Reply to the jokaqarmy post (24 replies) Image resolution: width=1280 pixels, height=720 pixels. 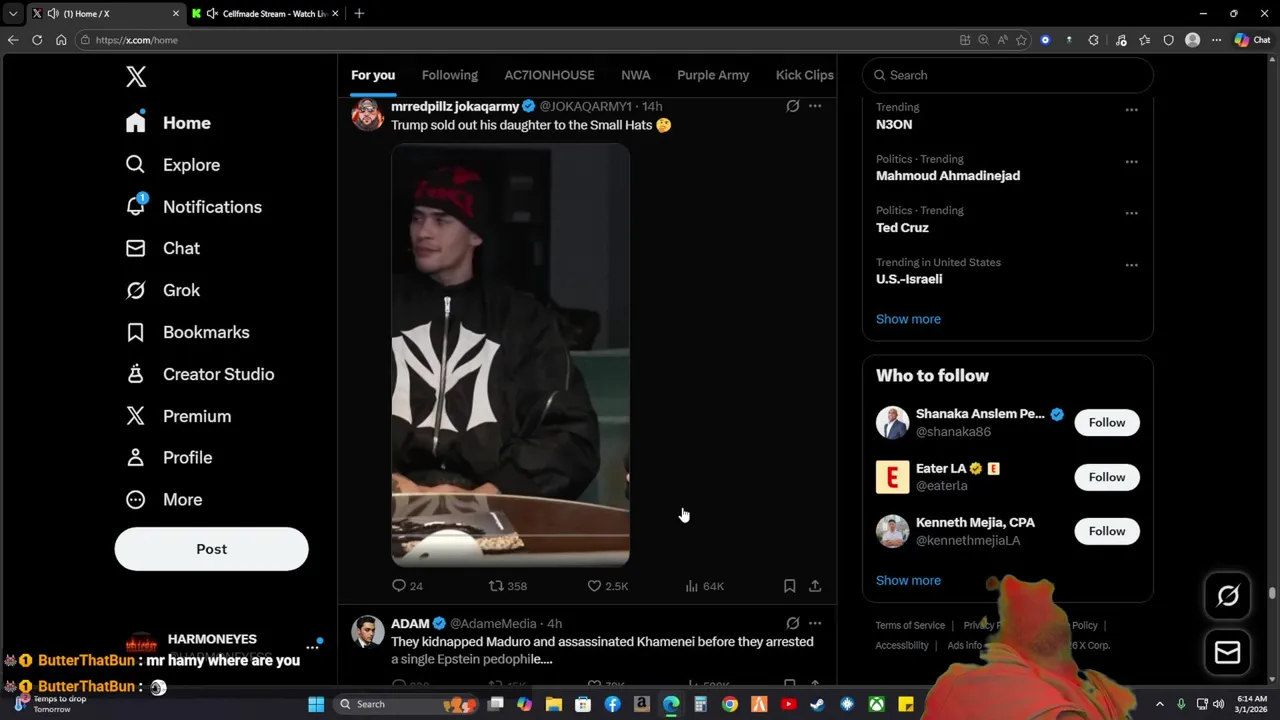click(407, 586)
